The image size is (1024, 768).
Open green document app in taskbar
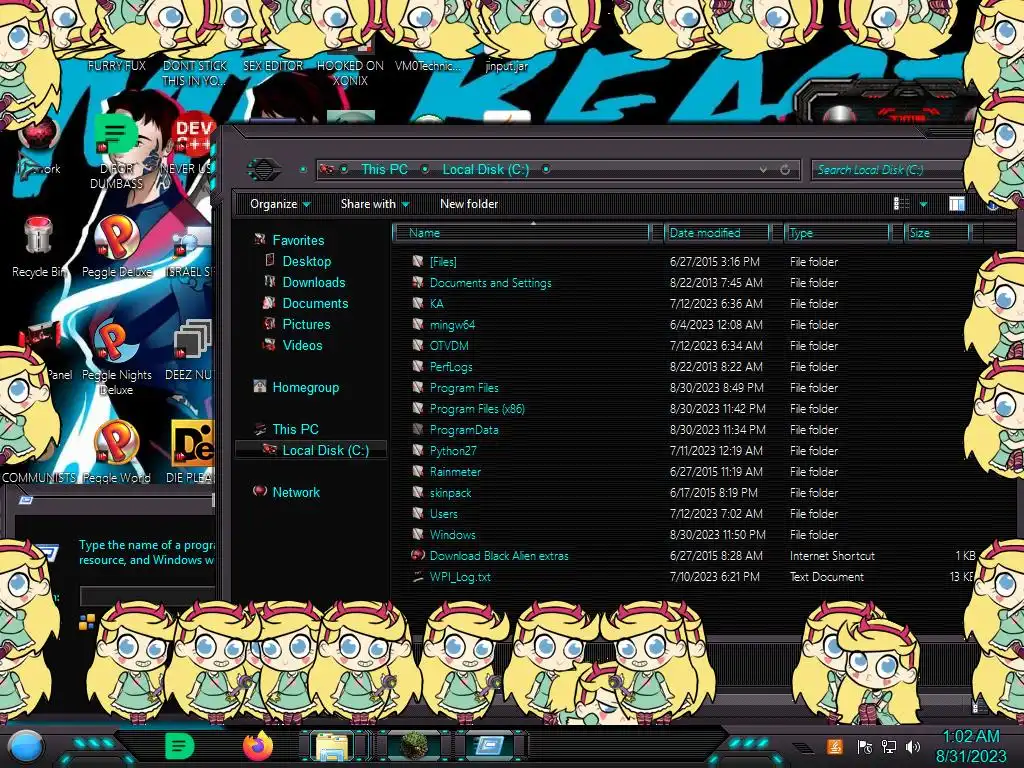point(180,746)
